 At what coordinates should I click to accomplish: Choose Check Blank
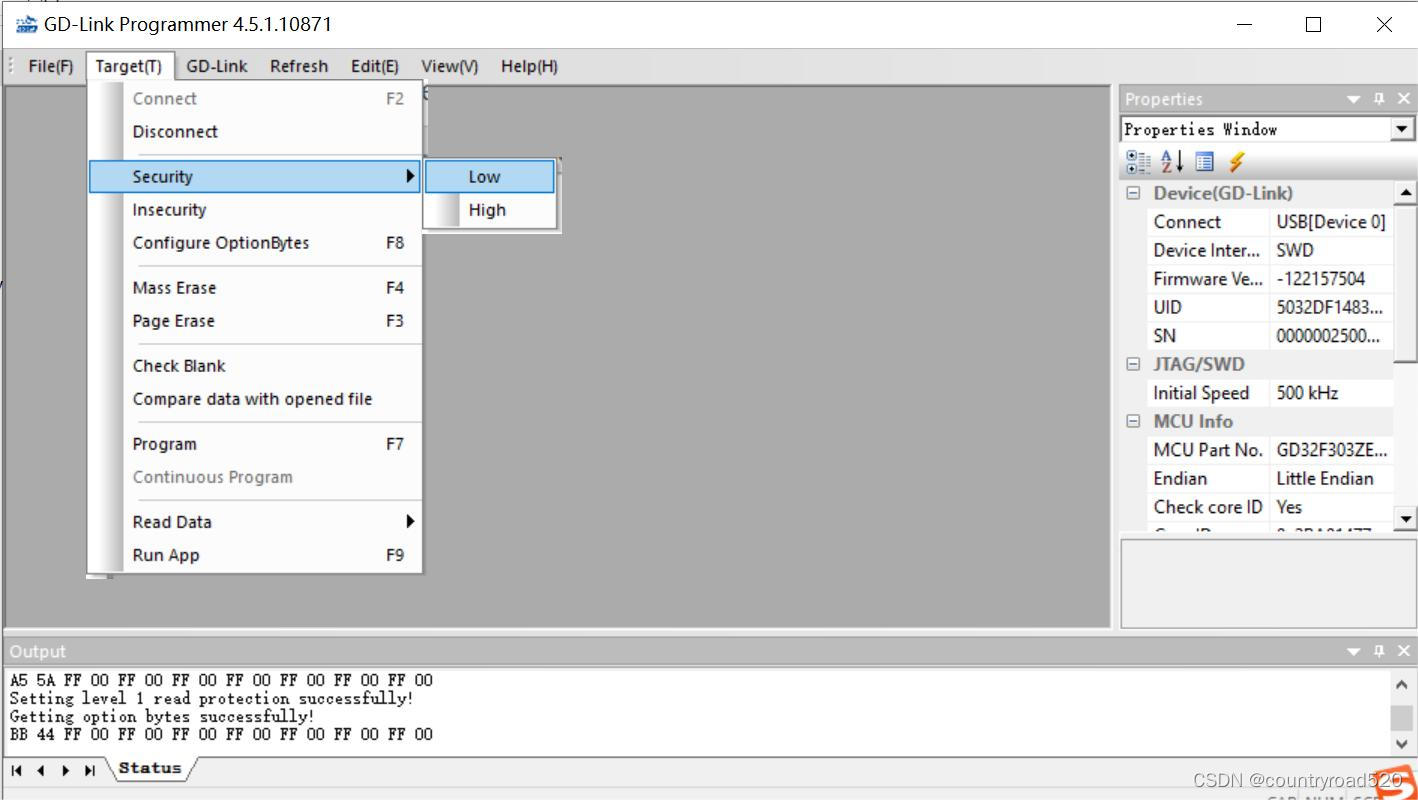(255, 365)
